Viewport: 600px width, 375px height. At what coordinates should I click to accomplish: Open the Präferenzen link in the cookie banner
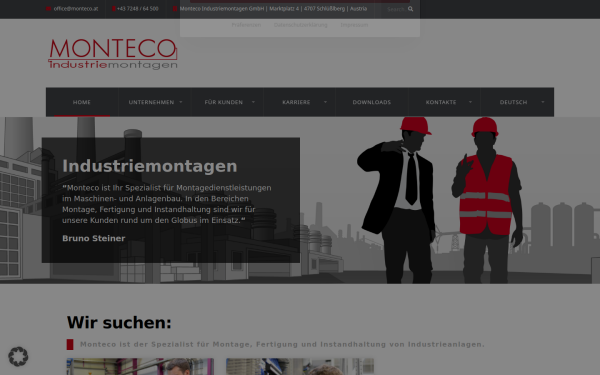tap(246, 25)
